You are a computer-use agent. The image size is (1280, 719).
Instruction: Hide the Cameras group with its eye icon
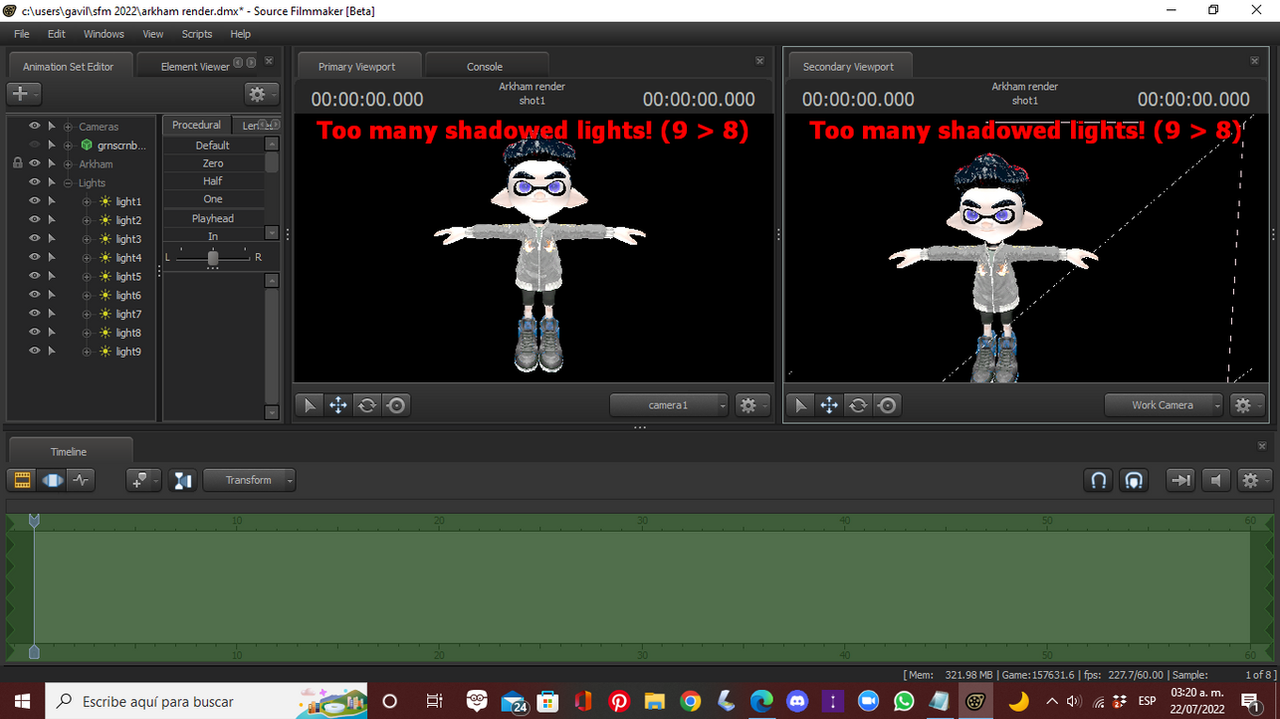point(35,126)
